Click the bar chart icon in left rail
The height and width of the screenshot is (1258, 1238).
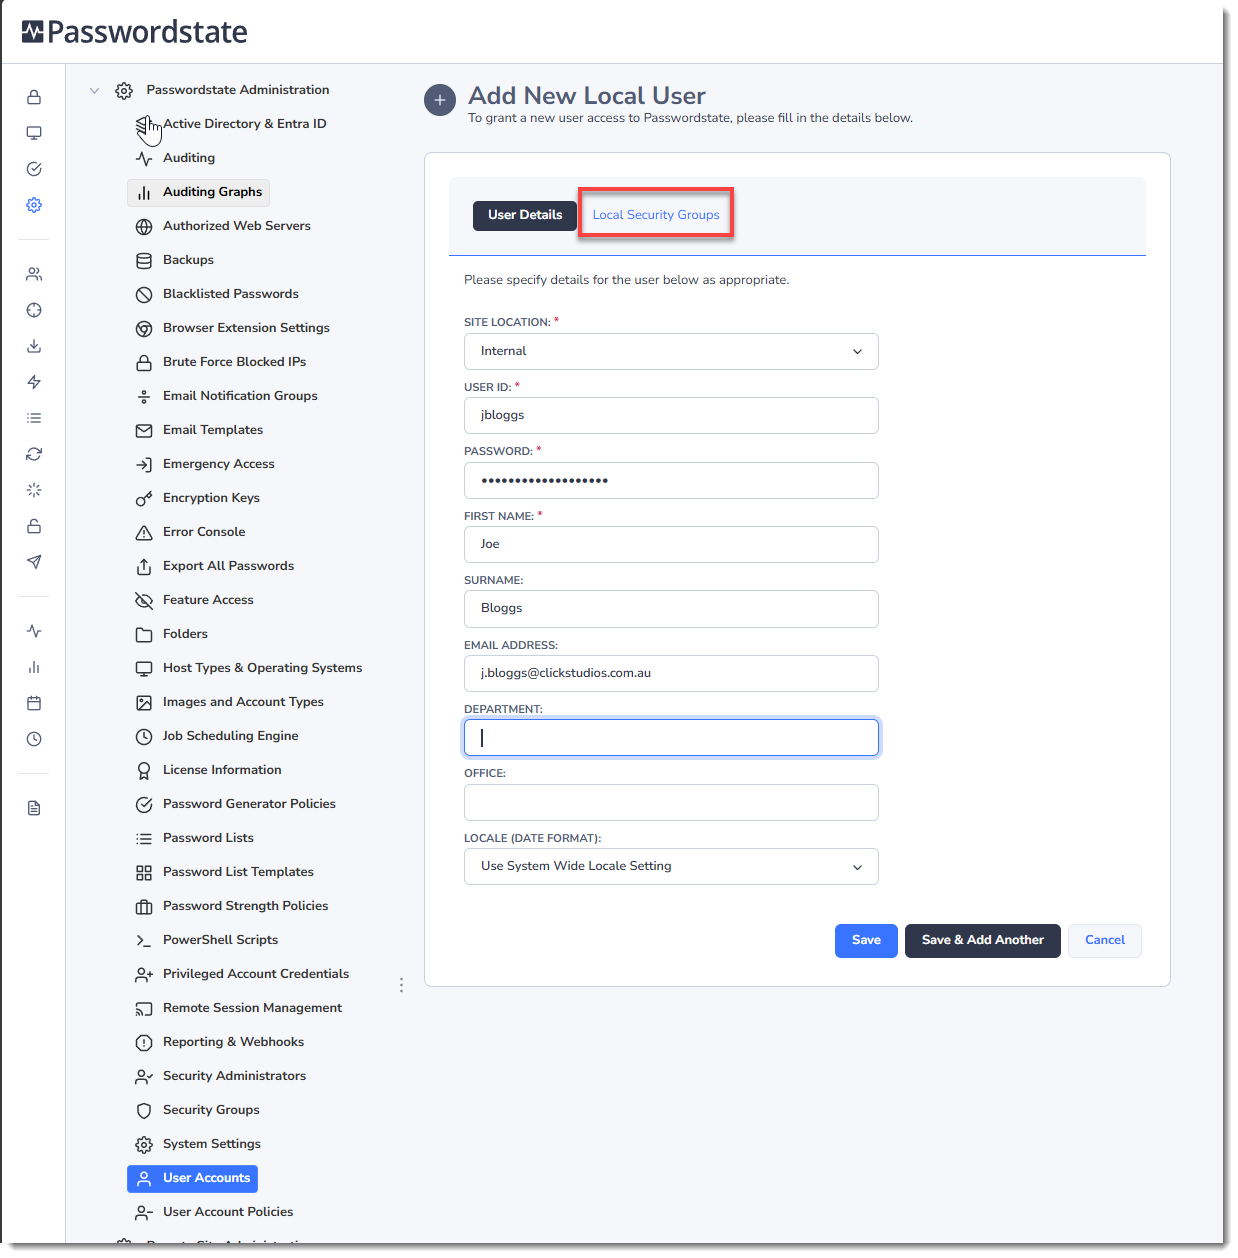click(x=34, y=667)
